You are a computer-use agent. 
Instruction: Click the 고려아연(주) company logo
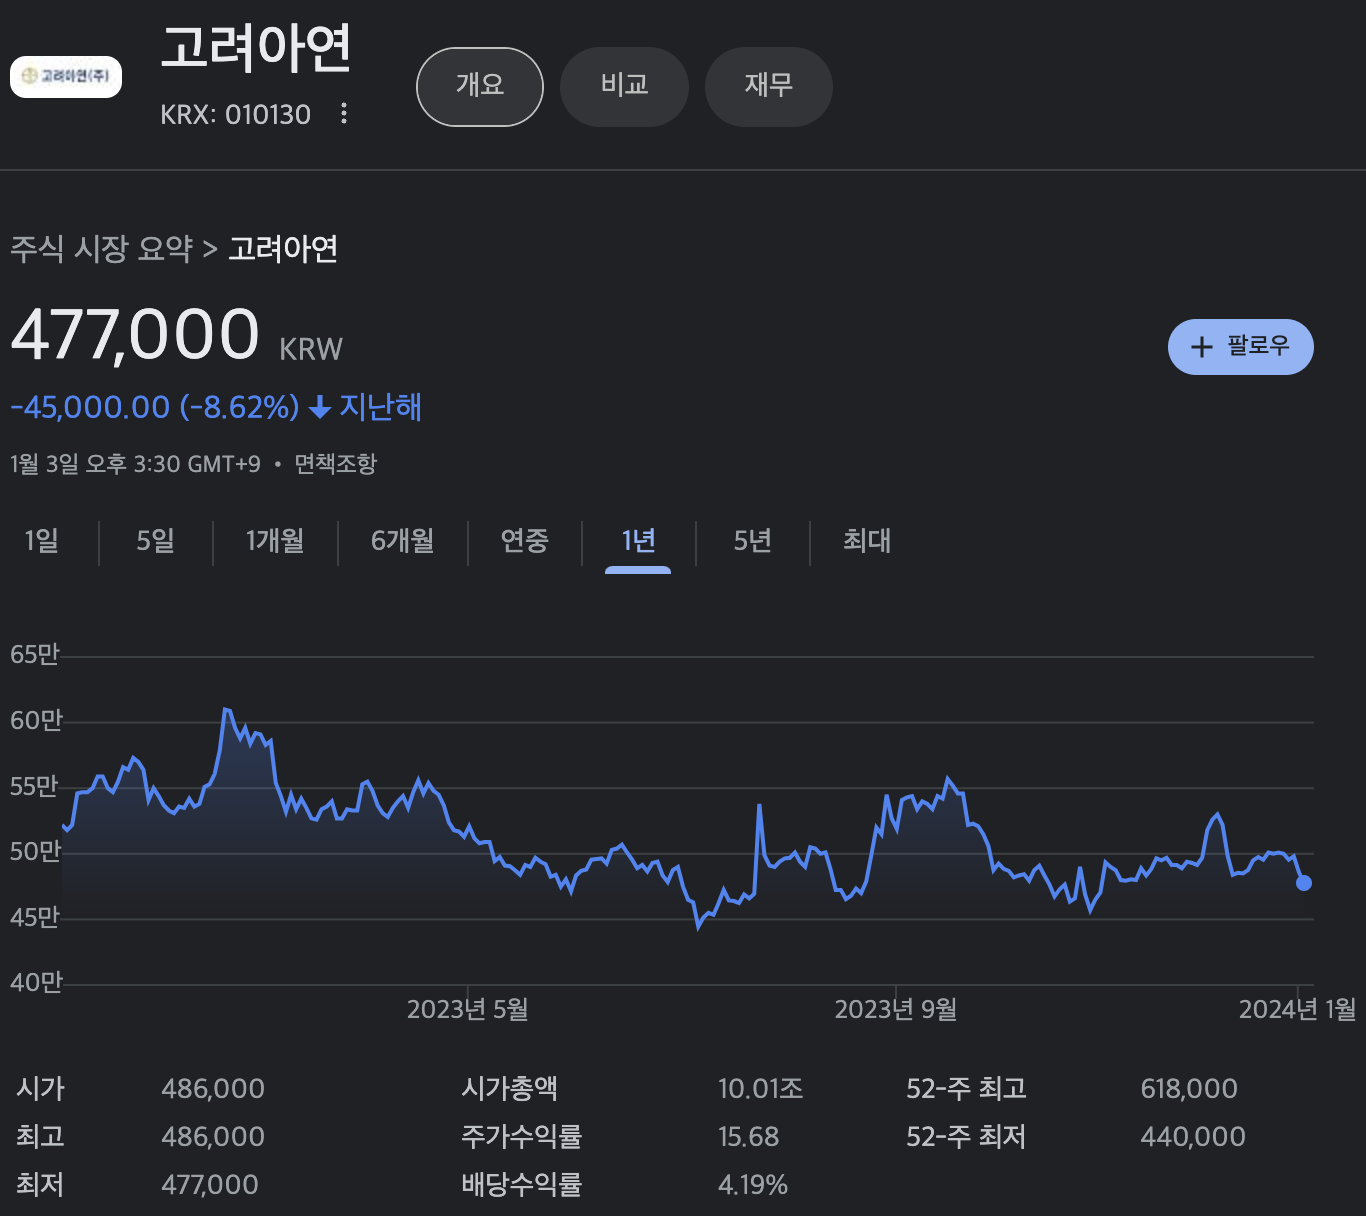point(66,77)
